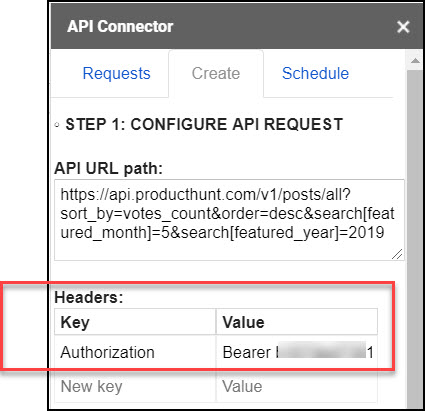Click the API Connector title bar
The width and height of the screenshot is (425, 411).
tap(220, 27)
